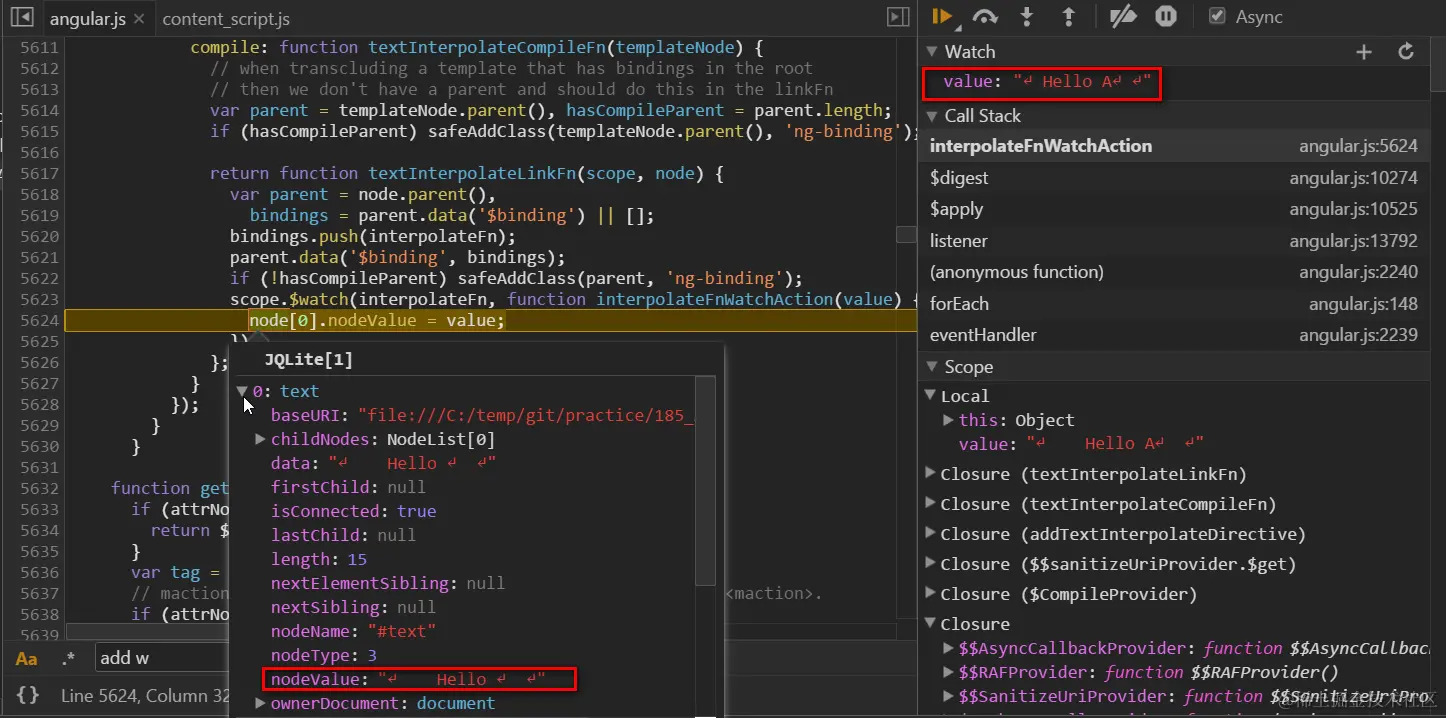The height and width of the screenshot is (718, 1446).
Task: Expand $$SanitizeUriProvider function entry
Action: [949, 696]
